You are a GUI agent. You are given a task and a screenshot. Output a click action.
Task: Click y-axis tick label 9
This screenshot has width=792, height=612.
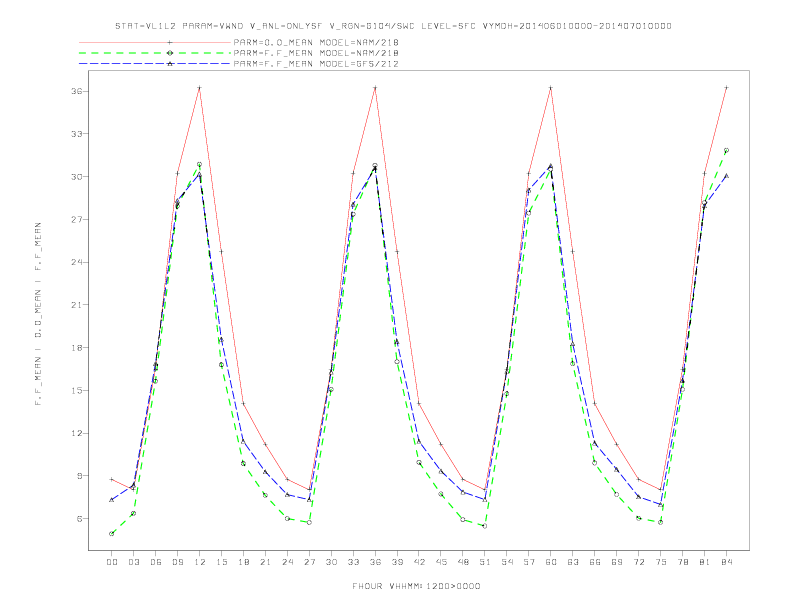(x=79, y=476)
